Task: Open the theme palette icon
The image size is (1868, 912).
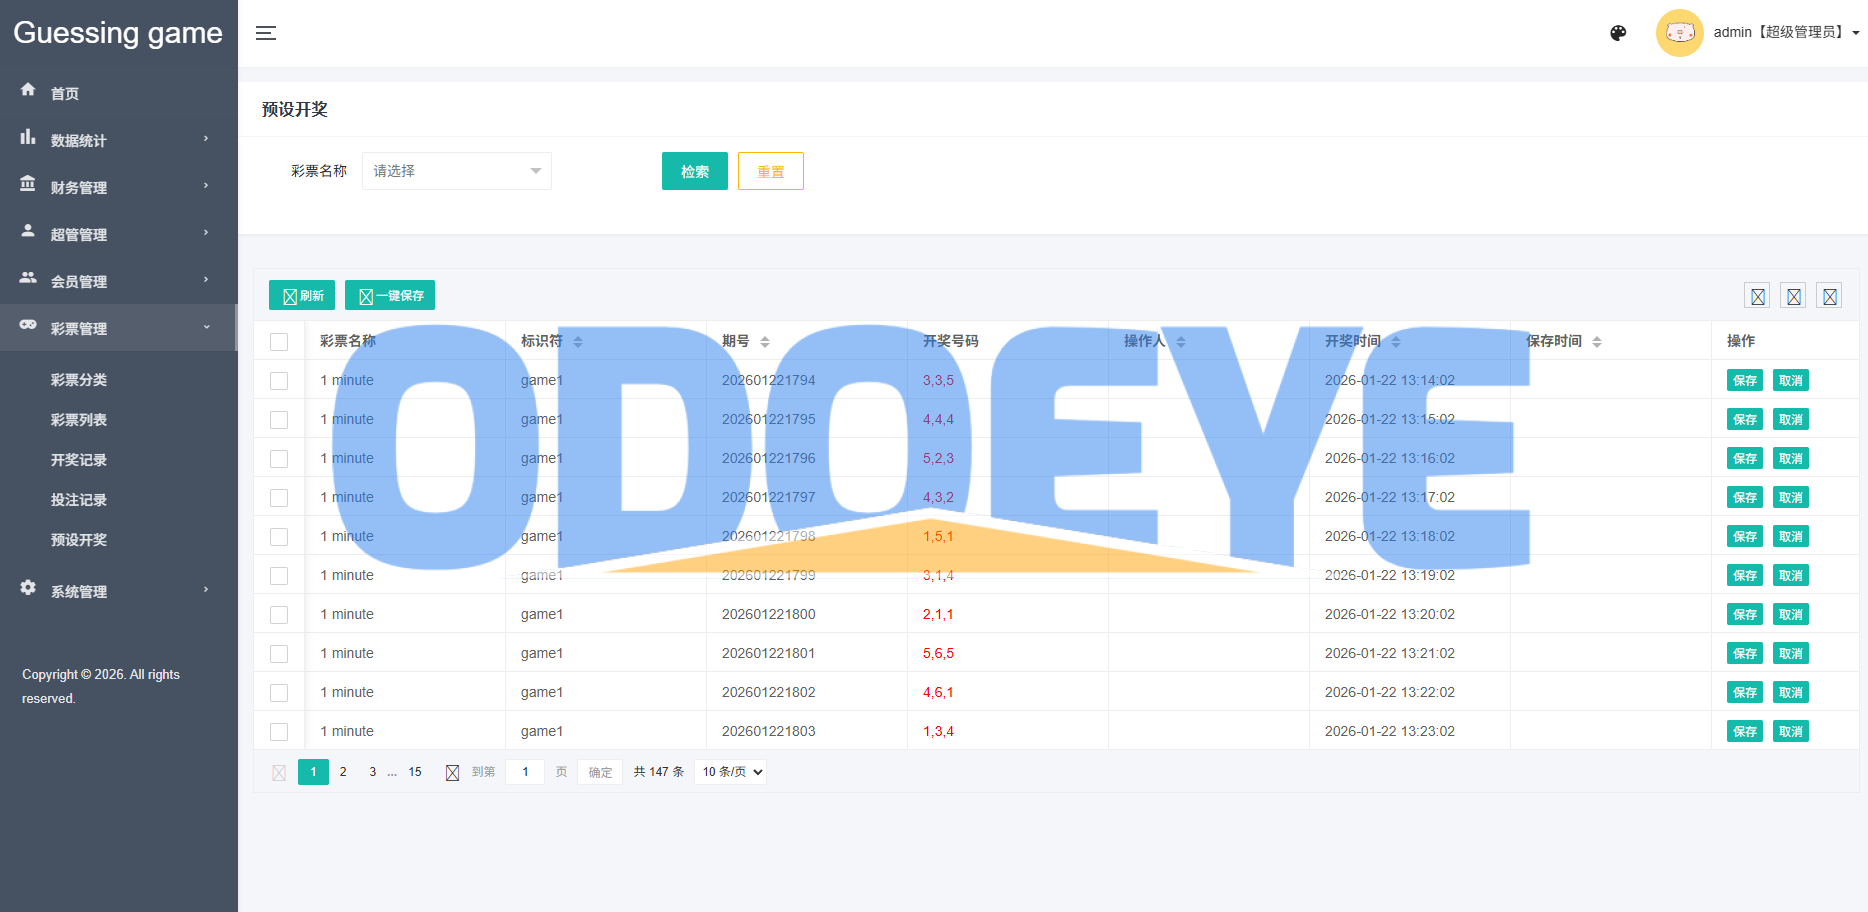Action: point(1618,33)
